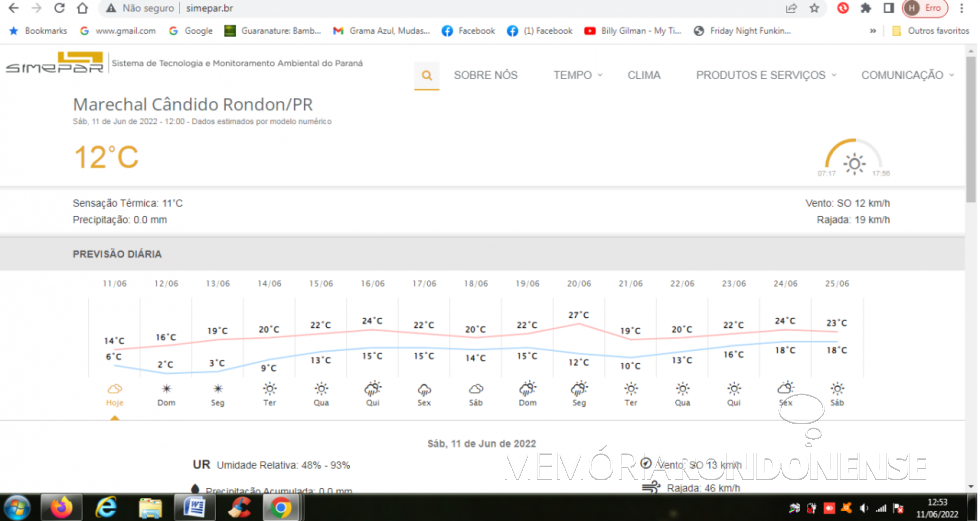Open Windows Explorer folder from taskbar
This screenshot has width=980, height=521.
coord(151,508)
